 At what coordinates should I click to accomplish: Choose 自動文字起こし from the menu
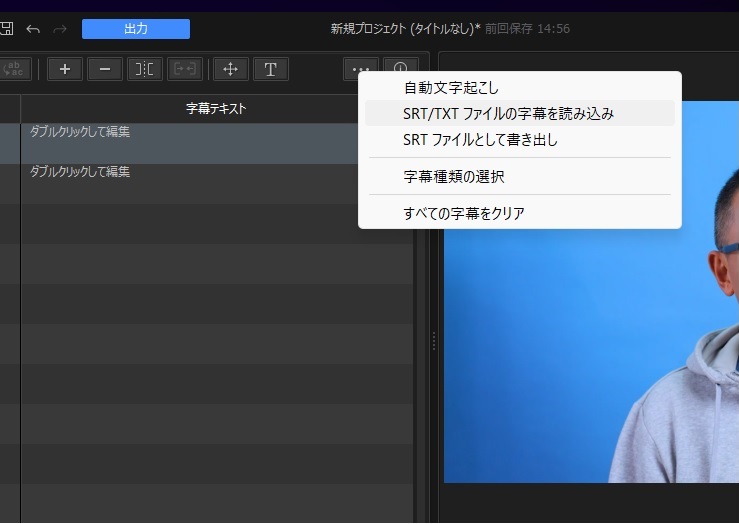click(x=520, y=88)
